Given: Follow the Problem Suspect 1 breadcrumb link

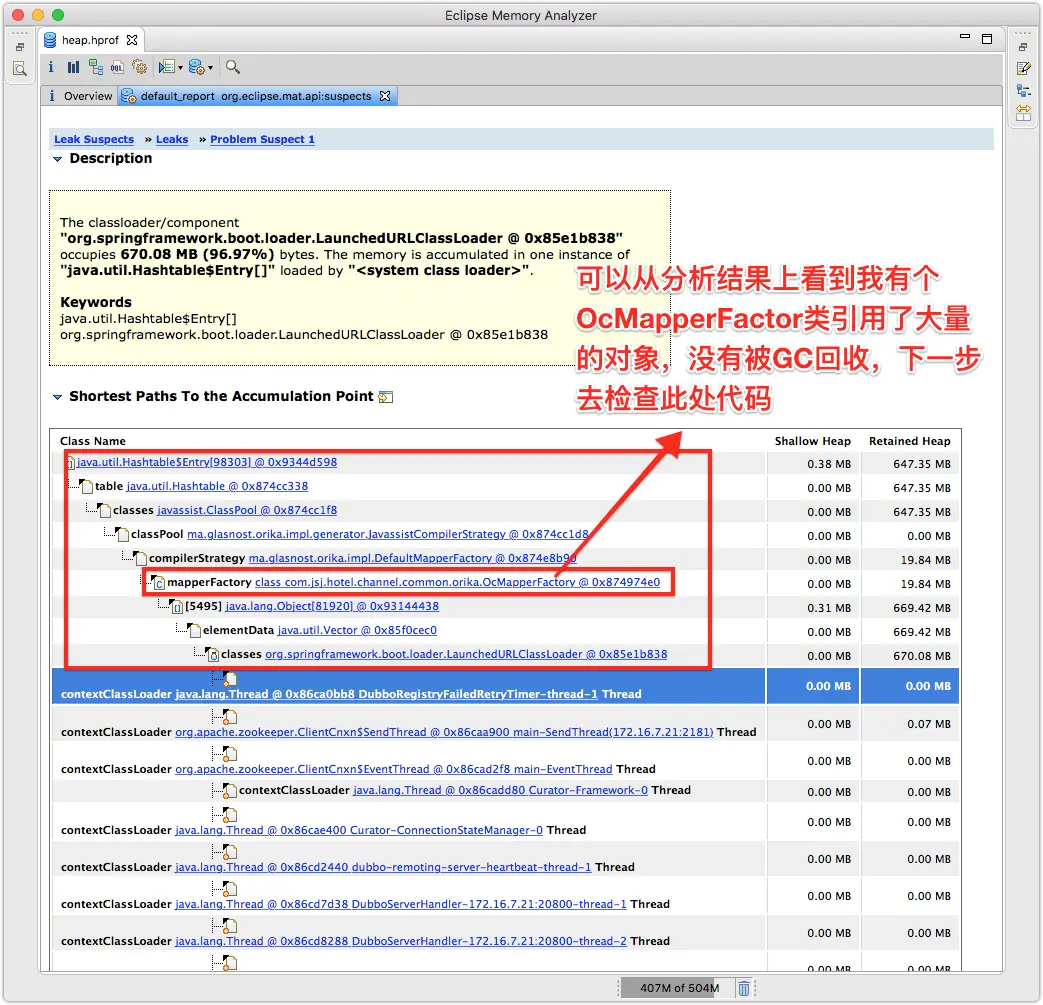Looking at the screenshot, I should [262, 139].
